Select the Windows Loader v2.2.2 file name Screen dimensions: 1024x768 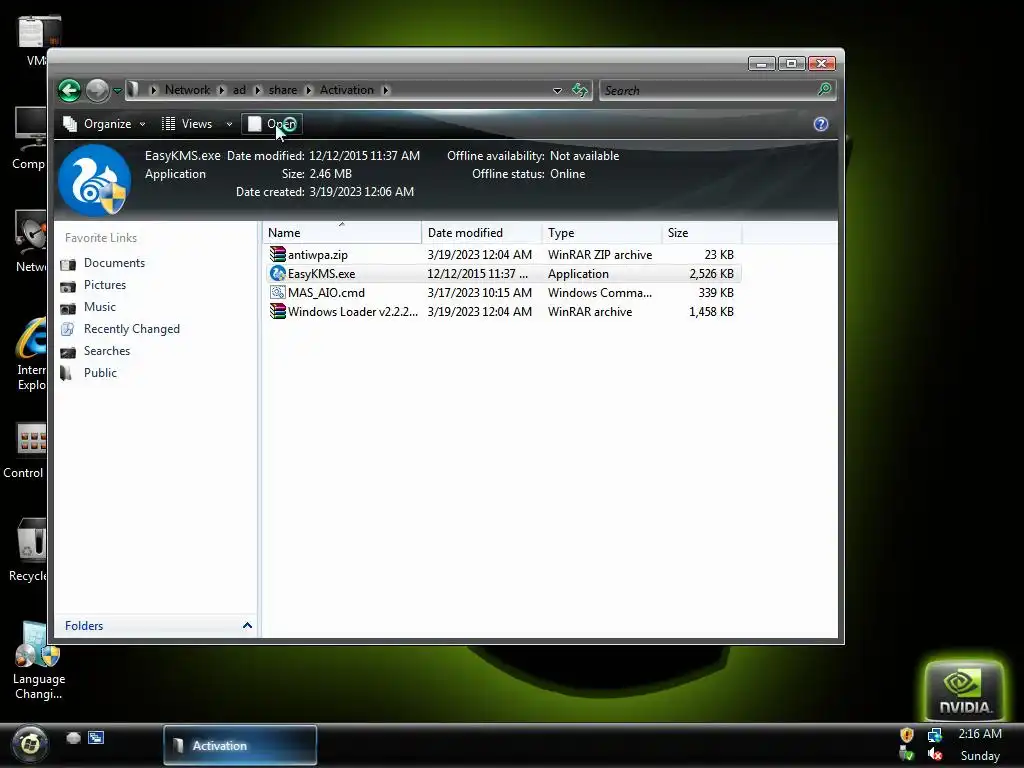353,312
